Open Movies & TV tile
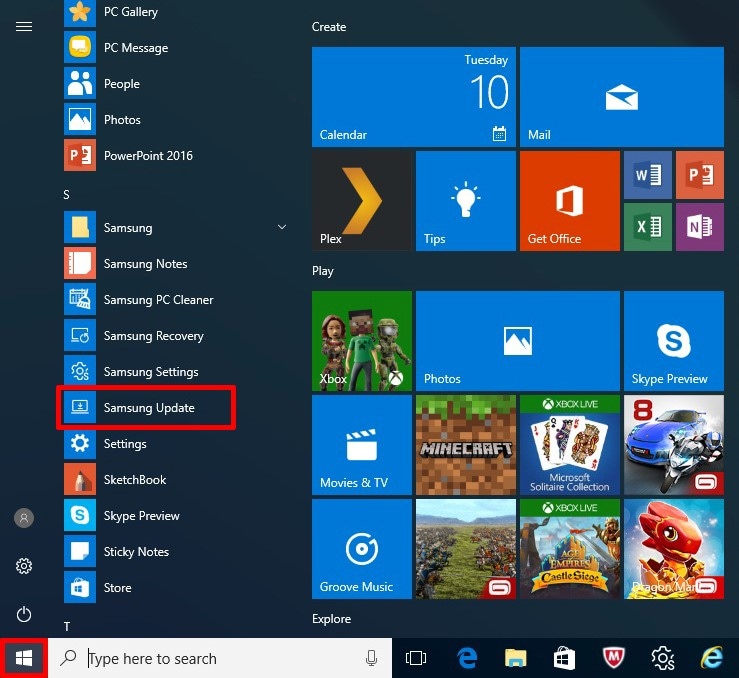The width and height of the screenshot is (739, 678). (361, 445)
